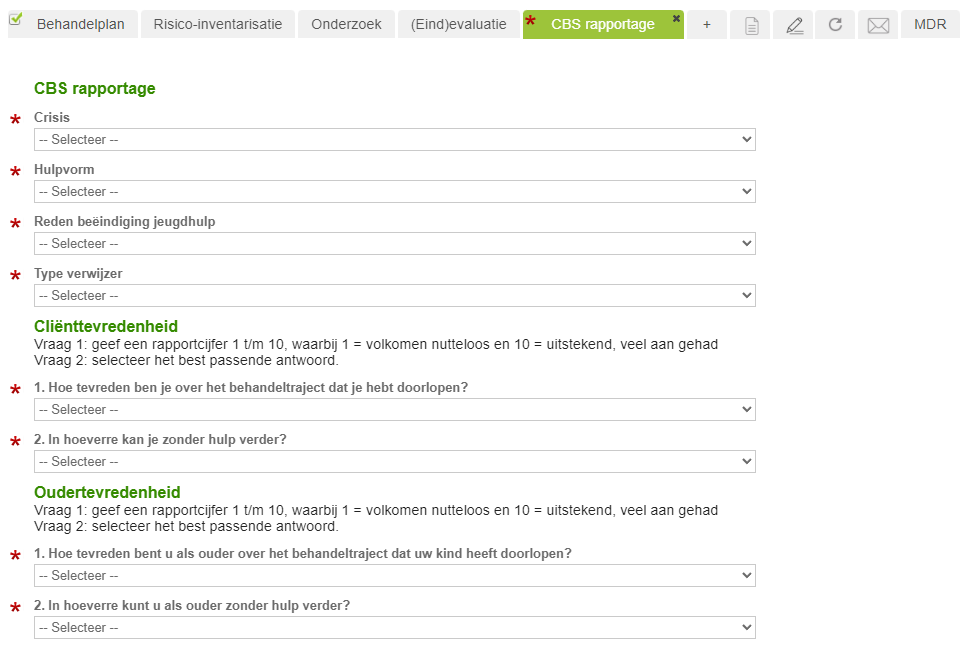Screen dimensions: 966x658
Task: Expand parent satisfaction question 1 dropdown
Action: click(395, 576)
